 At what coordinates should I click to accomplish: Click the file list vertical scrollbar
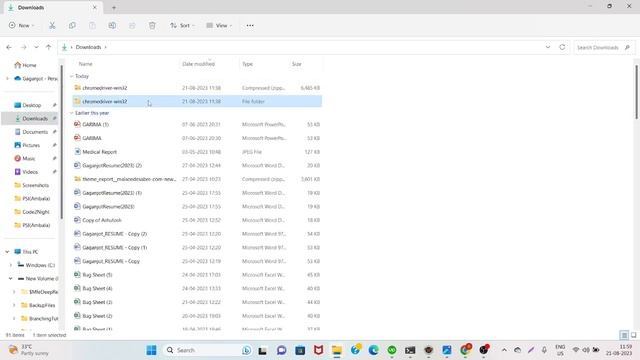pos(636,92)
